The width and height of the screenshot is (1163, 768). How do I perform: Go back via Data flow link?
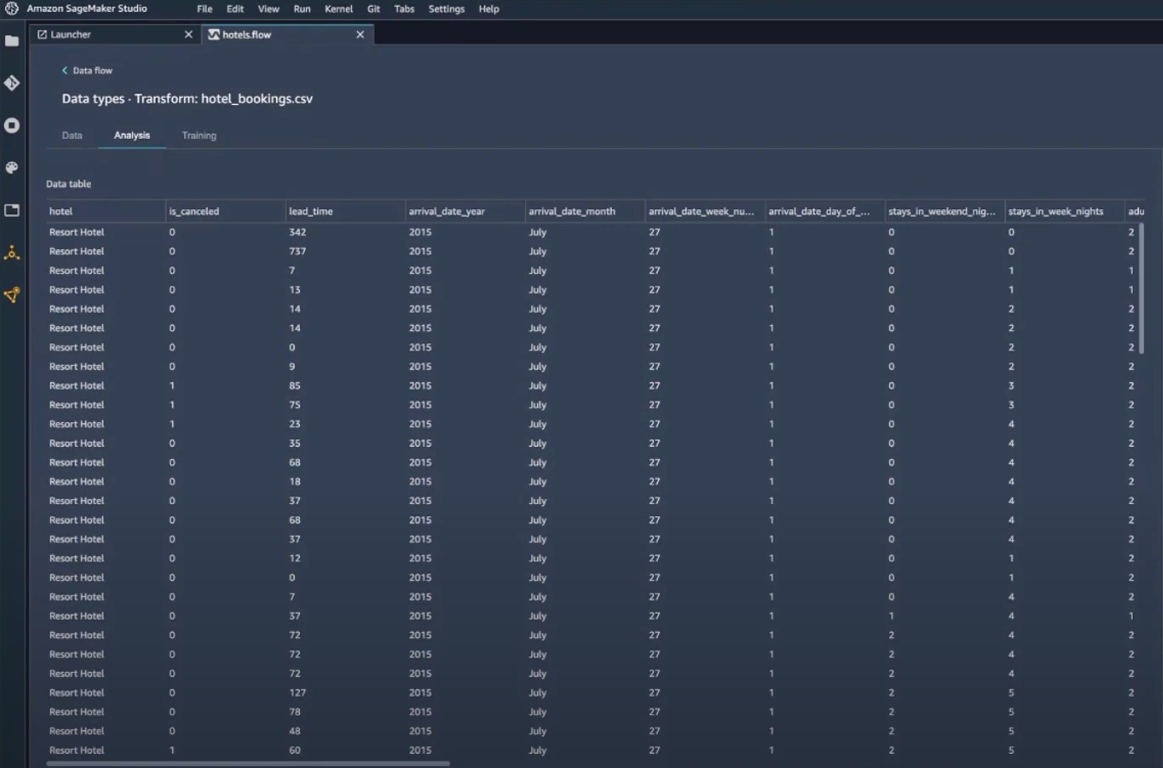point(93,70)
